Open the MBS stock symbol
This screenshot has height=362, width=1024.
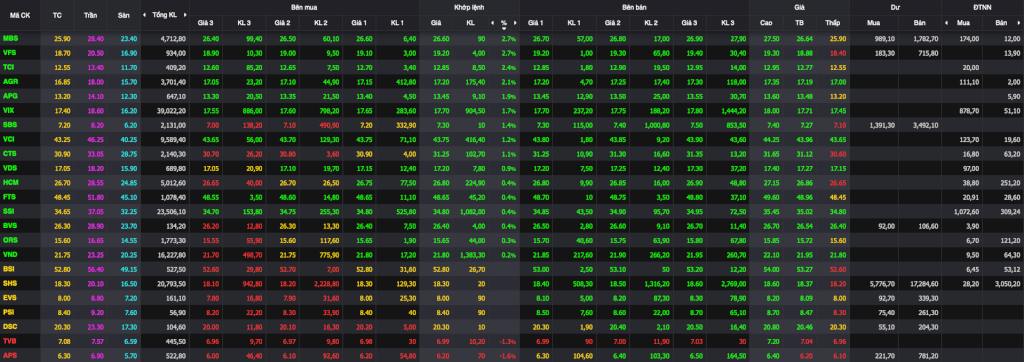pos(10,39)
